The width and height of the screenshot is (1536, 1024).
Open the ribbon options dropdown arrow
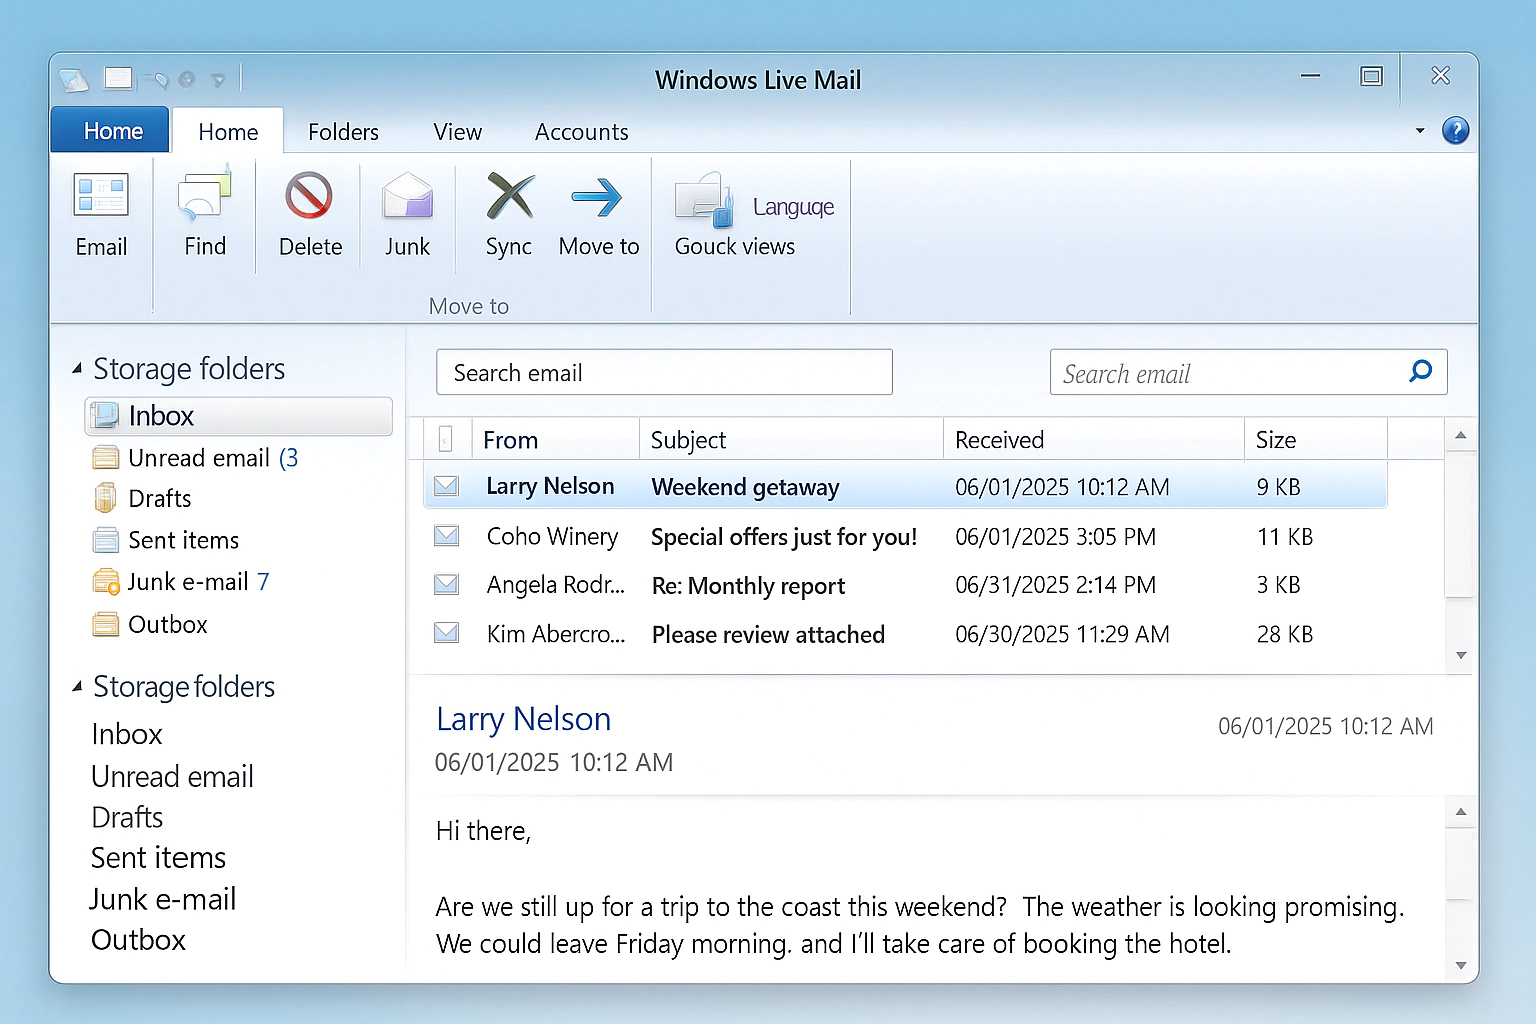click(1419, 131)
